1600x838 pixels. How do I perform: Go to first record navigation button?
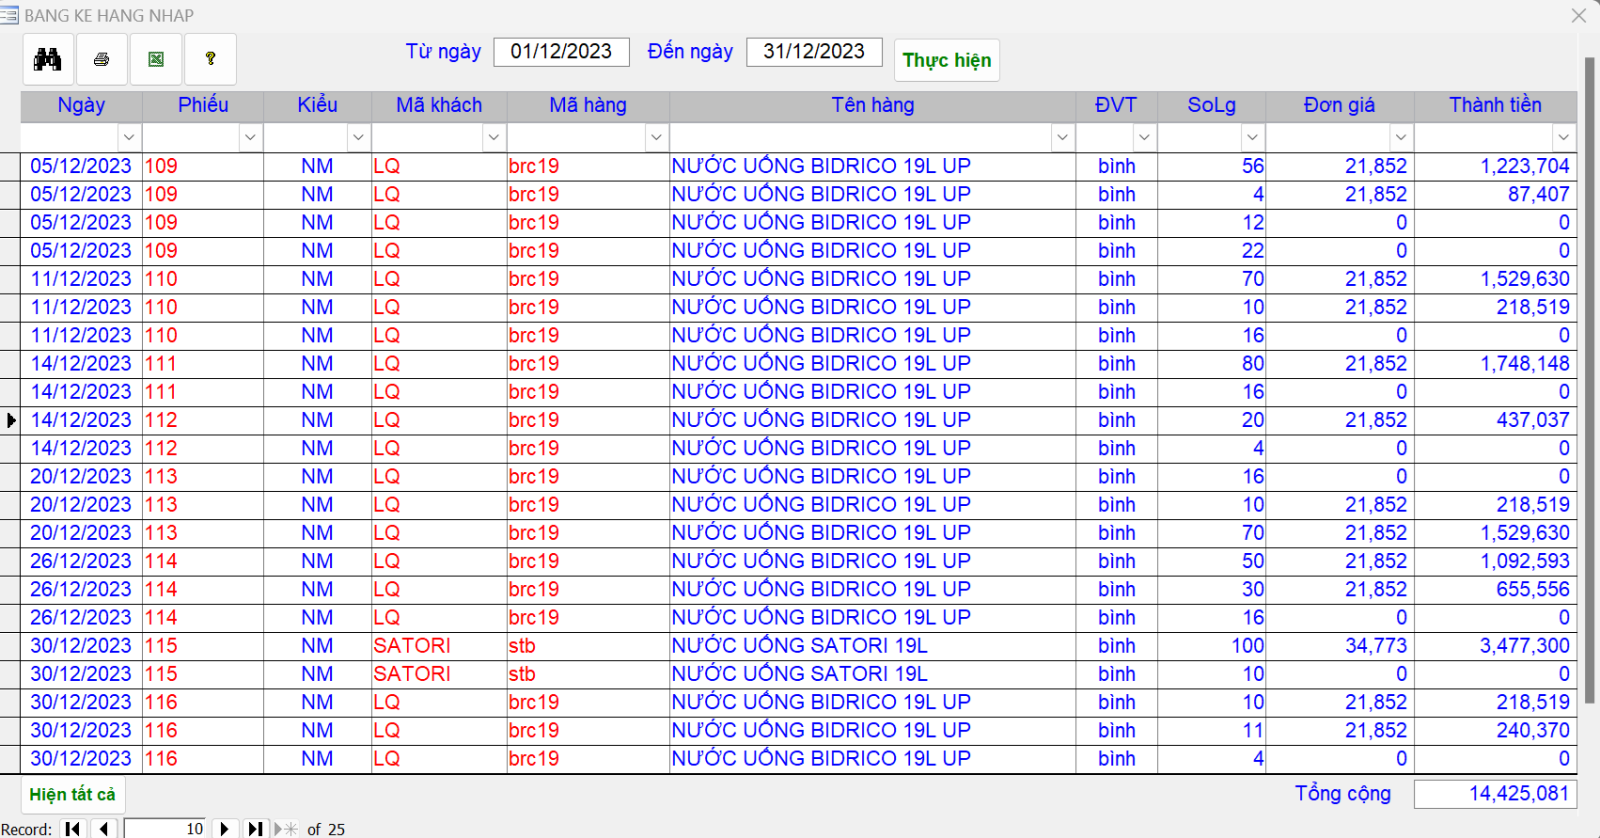73,828
